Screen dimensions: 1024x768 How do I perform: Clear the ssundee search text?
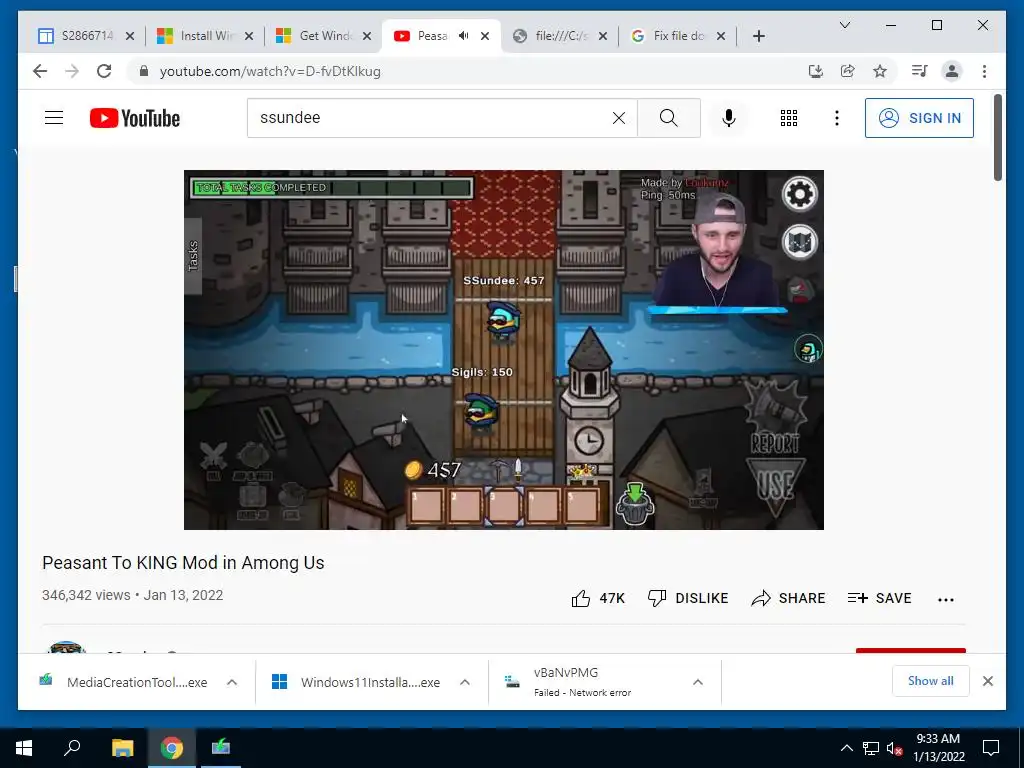[x=618, y=118]
